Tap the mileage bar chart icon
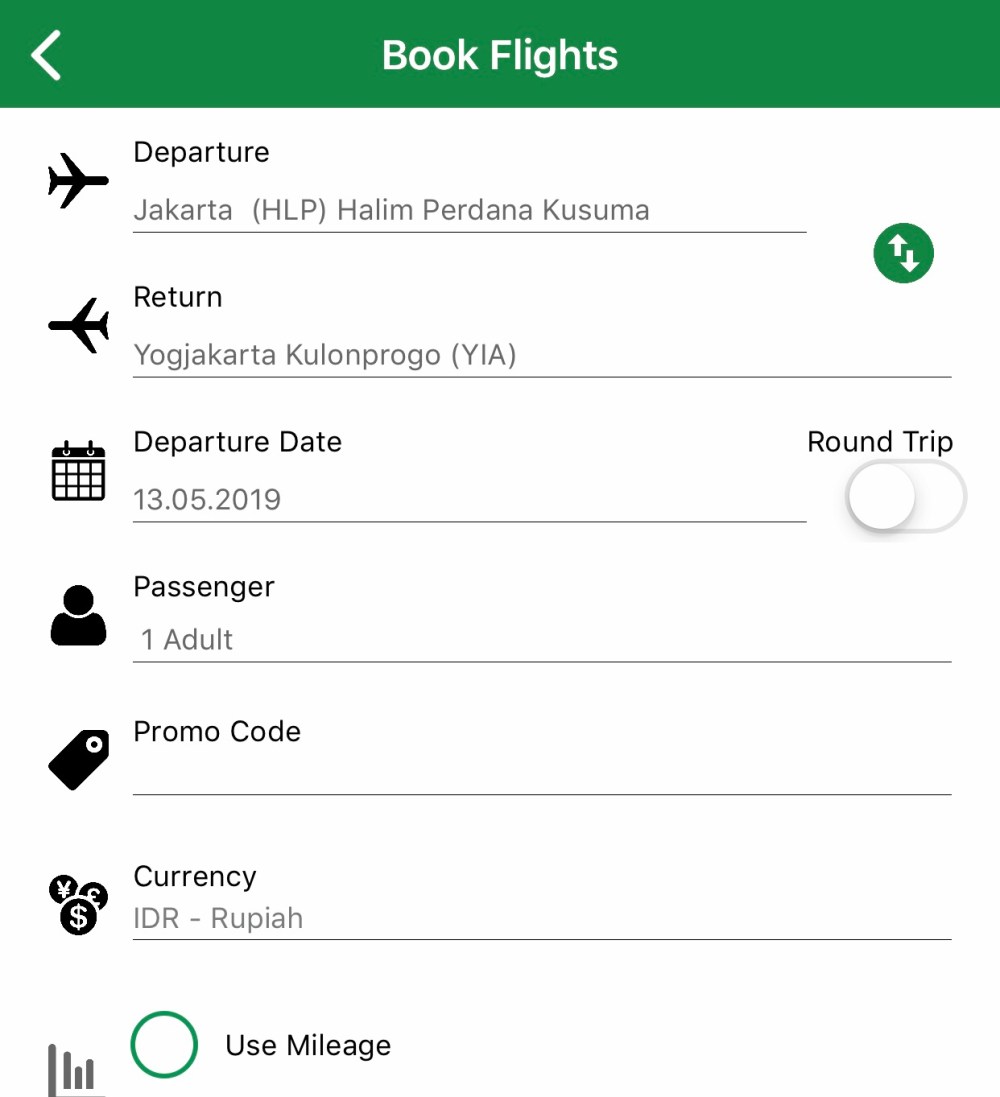 (73, 1070)
